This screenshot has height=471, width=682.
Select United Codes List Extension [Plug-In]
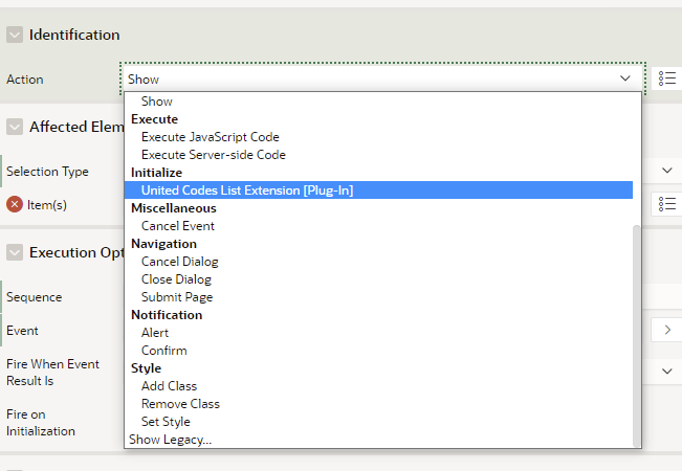point(378,190)
